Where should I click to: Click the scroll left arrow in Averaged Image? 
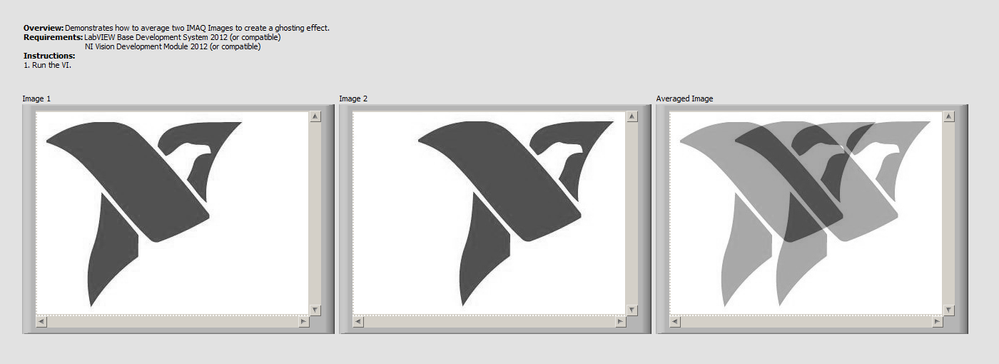click(675, 322)
